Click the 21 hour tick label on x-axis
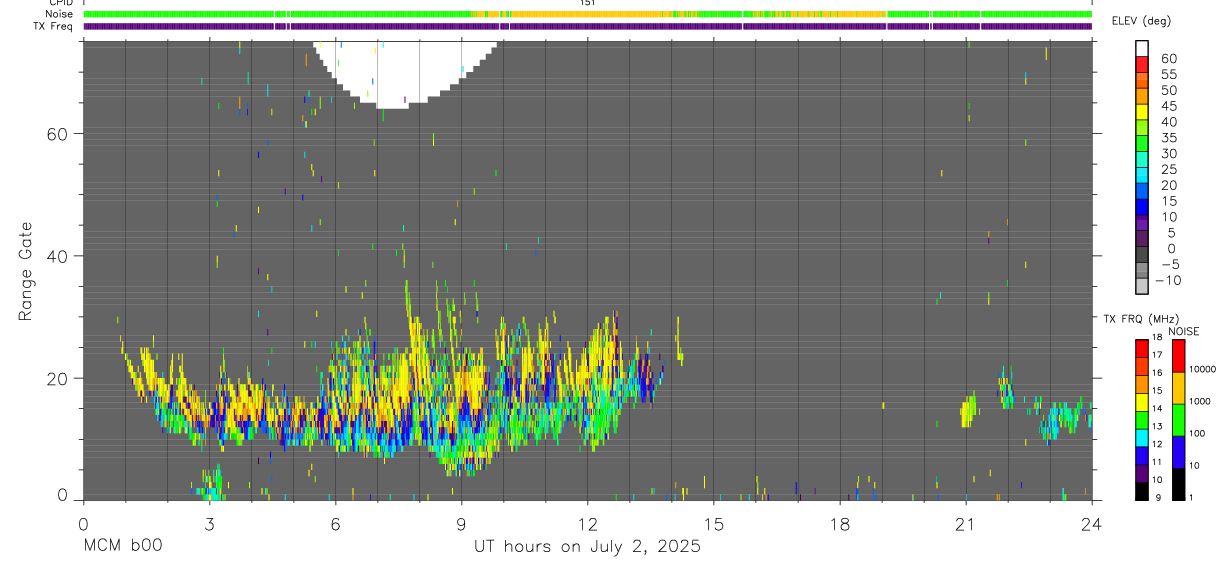 [966, 524]
